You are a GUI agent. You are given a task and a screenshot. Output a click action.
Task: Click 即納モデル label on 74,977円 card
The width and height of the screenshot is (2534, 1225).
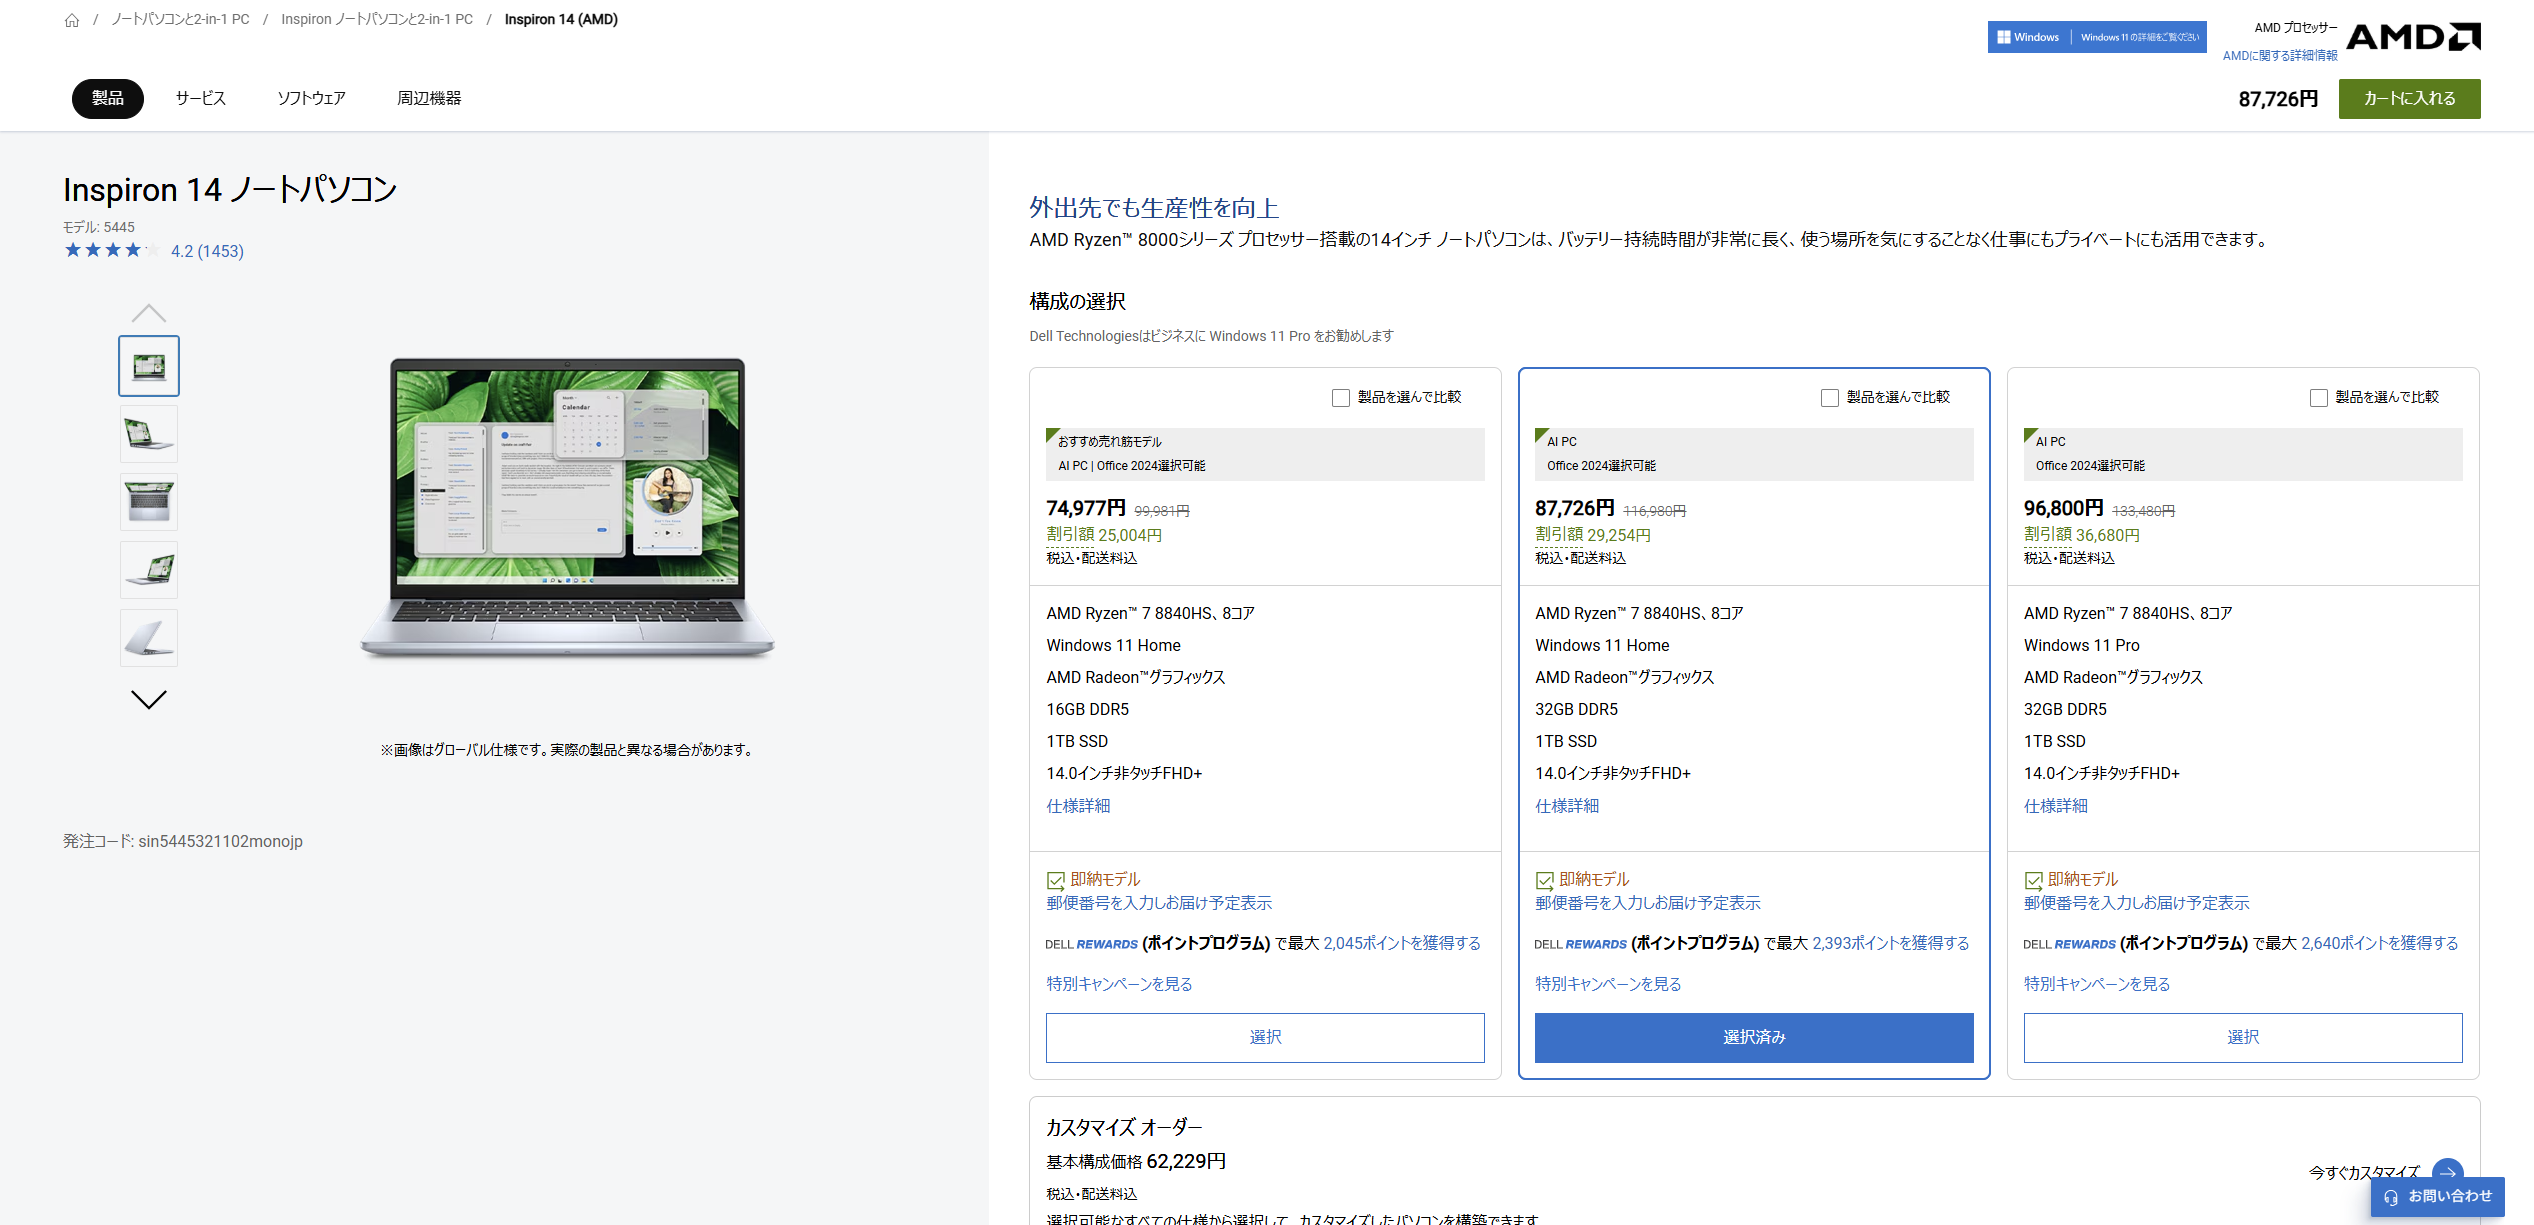(x=1105, y=879)
